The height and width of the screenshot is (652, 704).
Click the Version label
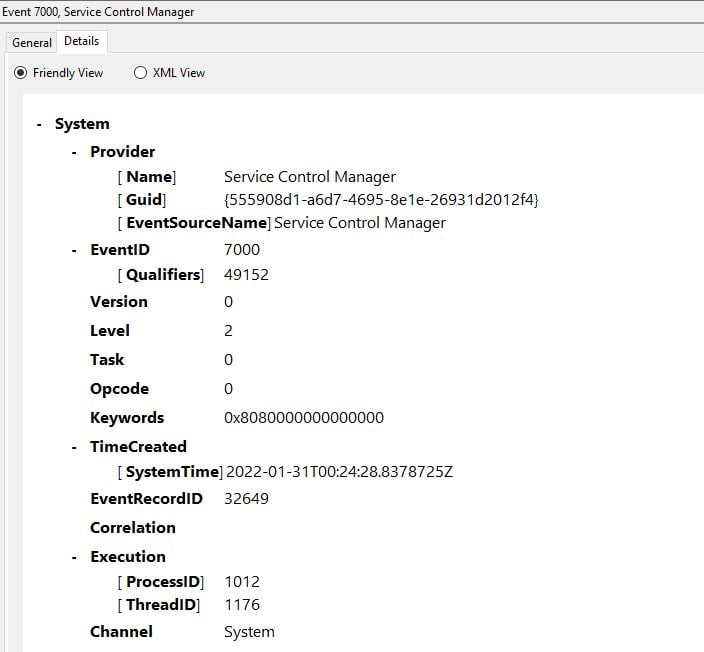pyautogui.click(x=119, y=302)
